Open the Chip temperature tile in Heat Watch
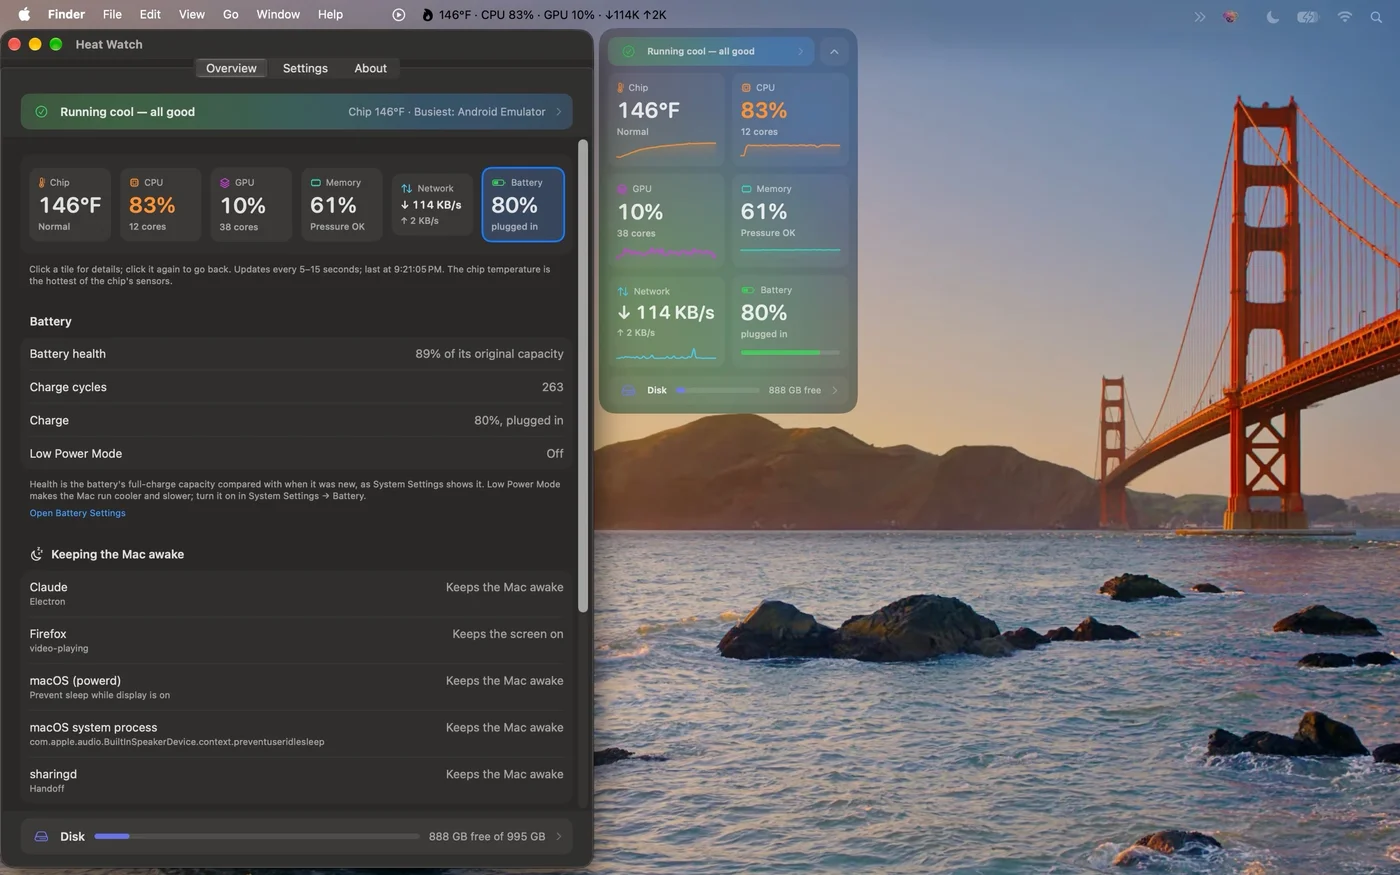The width and height of the screenshot is (1400, 875). [x=70, y=204]
